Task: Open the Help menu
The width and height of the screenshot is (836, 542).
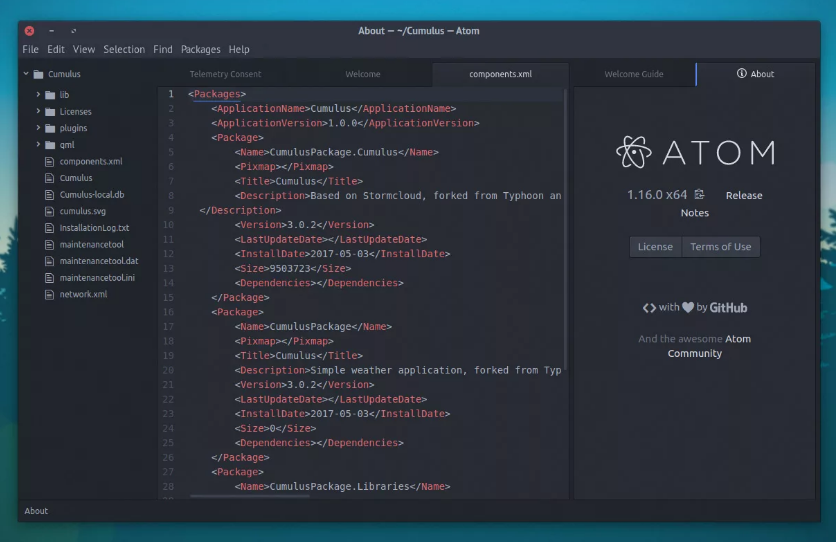Action: pos(239,49)
